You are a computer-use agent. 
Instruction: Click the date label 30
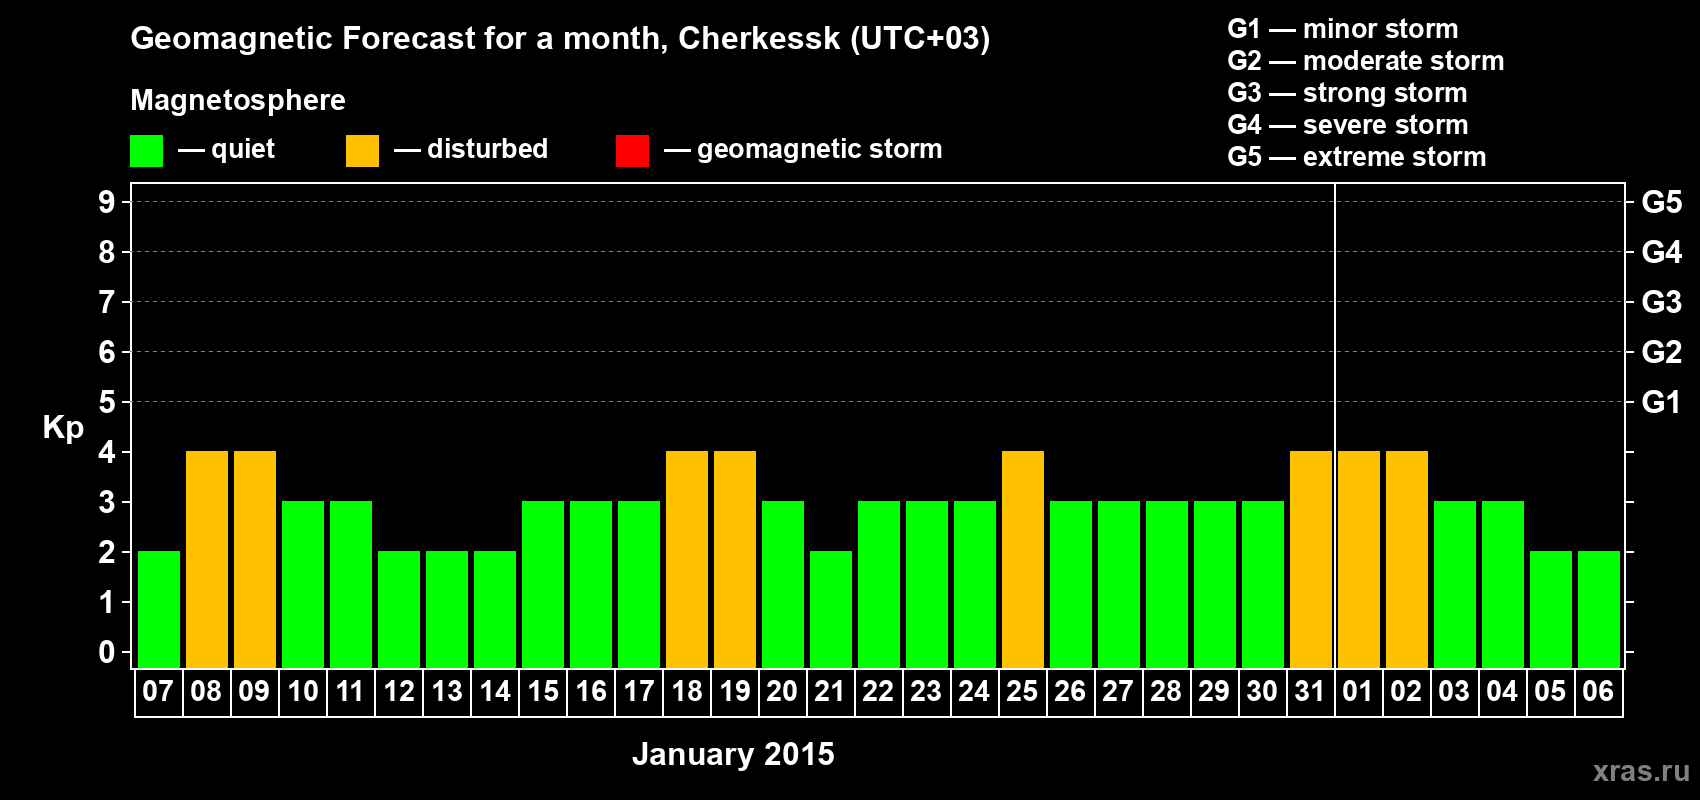pyautogui.click(x=1262, y=691)
